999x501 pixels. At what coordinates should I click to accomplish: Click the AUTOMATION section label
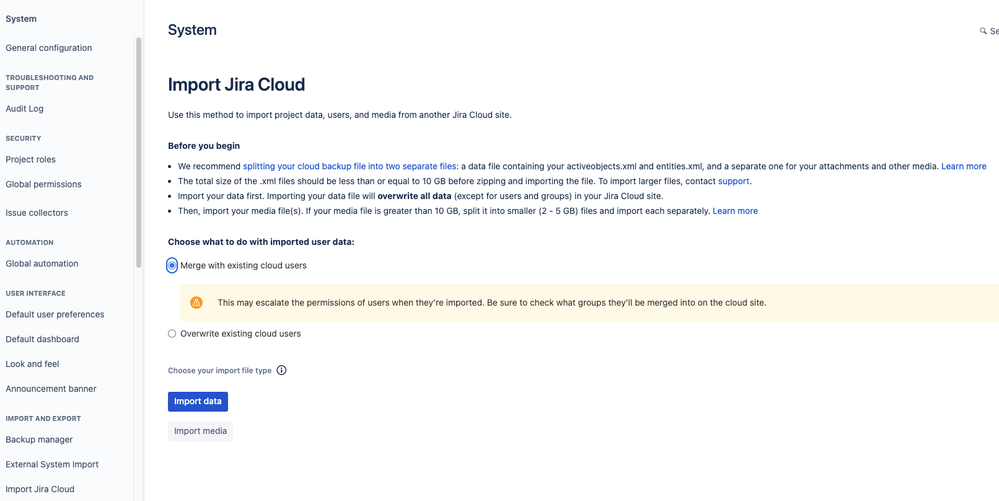coord(29,243)
